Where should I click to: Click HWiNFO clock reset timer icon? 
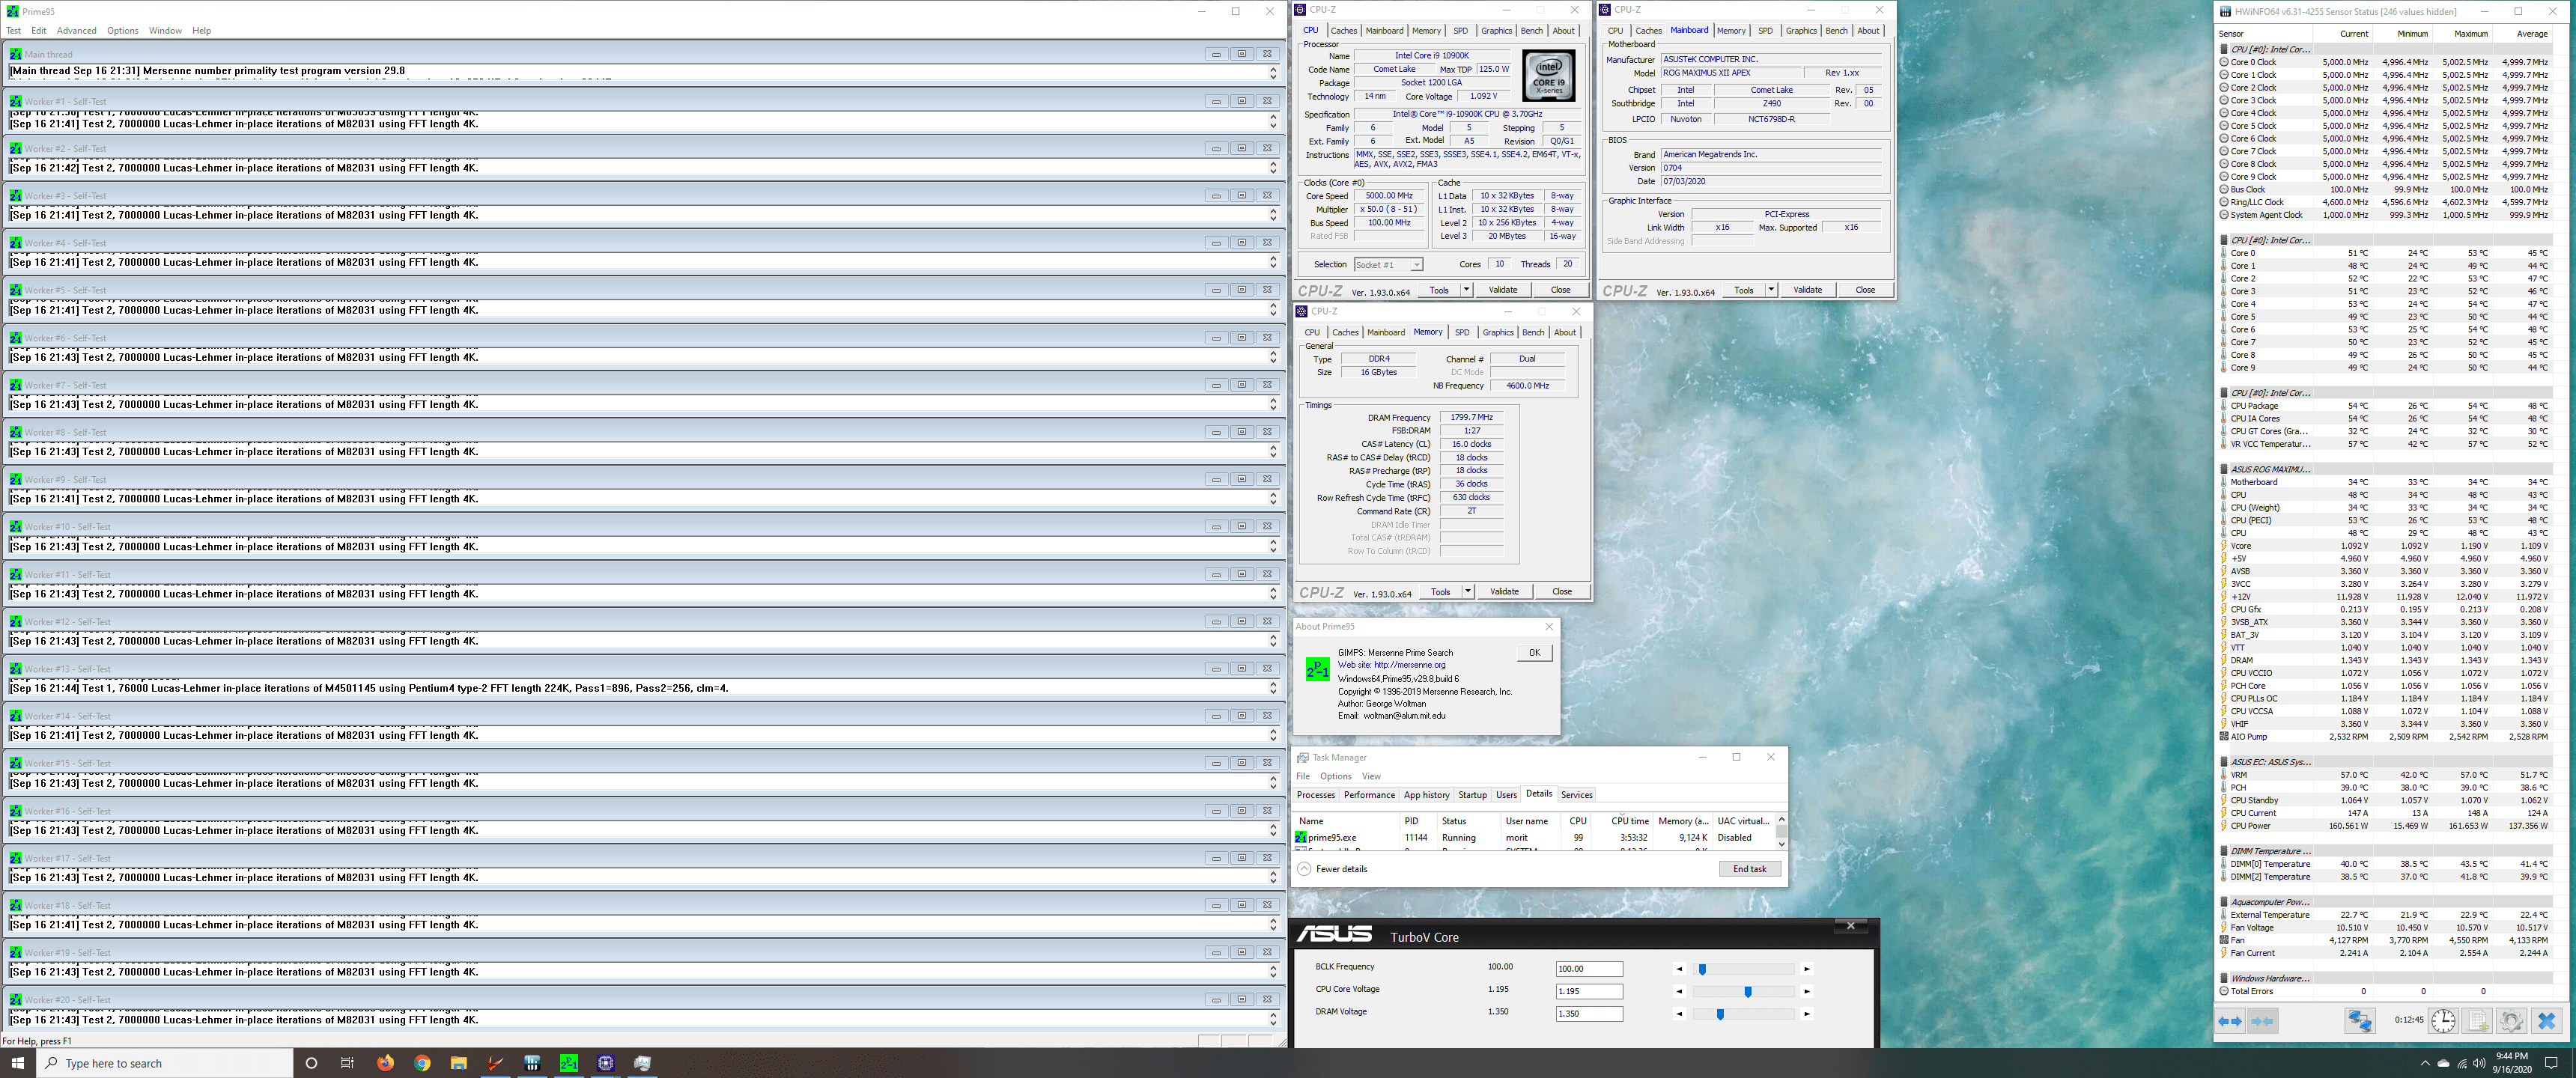tap(2443, 1021)
